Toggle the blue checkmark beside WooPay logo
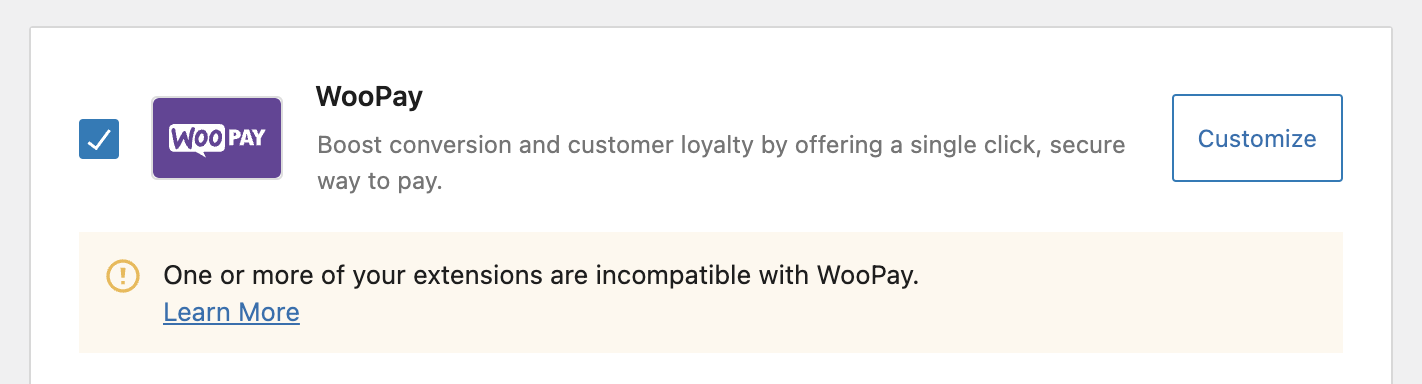This screenshot has width=1422, height=384. pos(99,139)
